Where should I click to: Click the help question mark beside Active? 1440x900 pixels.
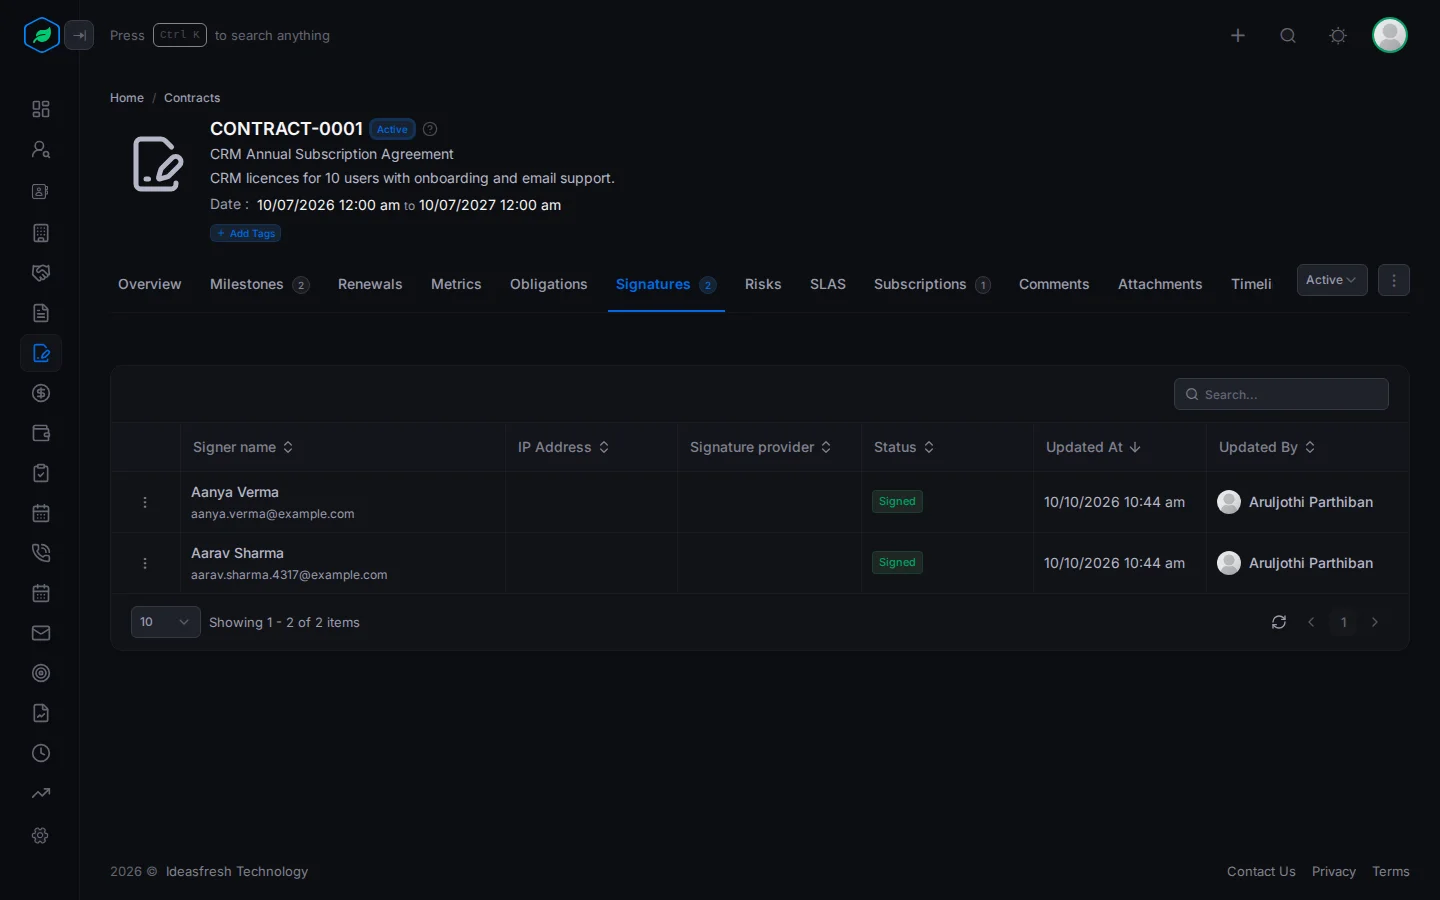point(430,129)
